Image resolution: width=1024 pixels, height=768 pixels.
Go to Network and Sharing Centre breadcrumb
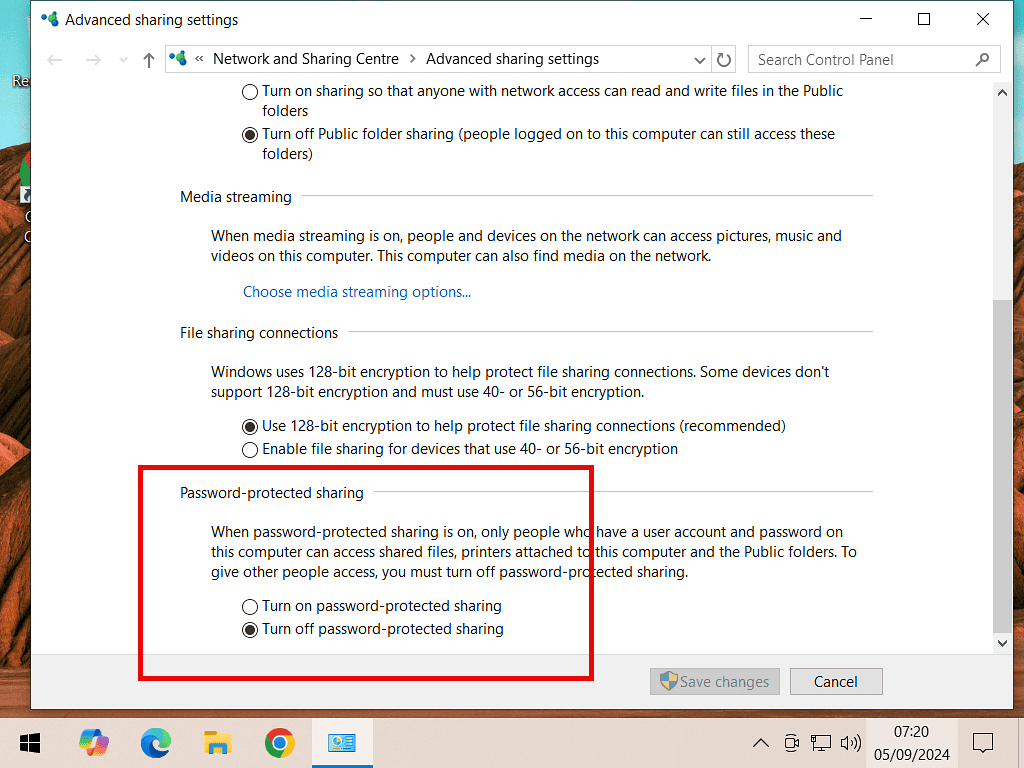305,60
